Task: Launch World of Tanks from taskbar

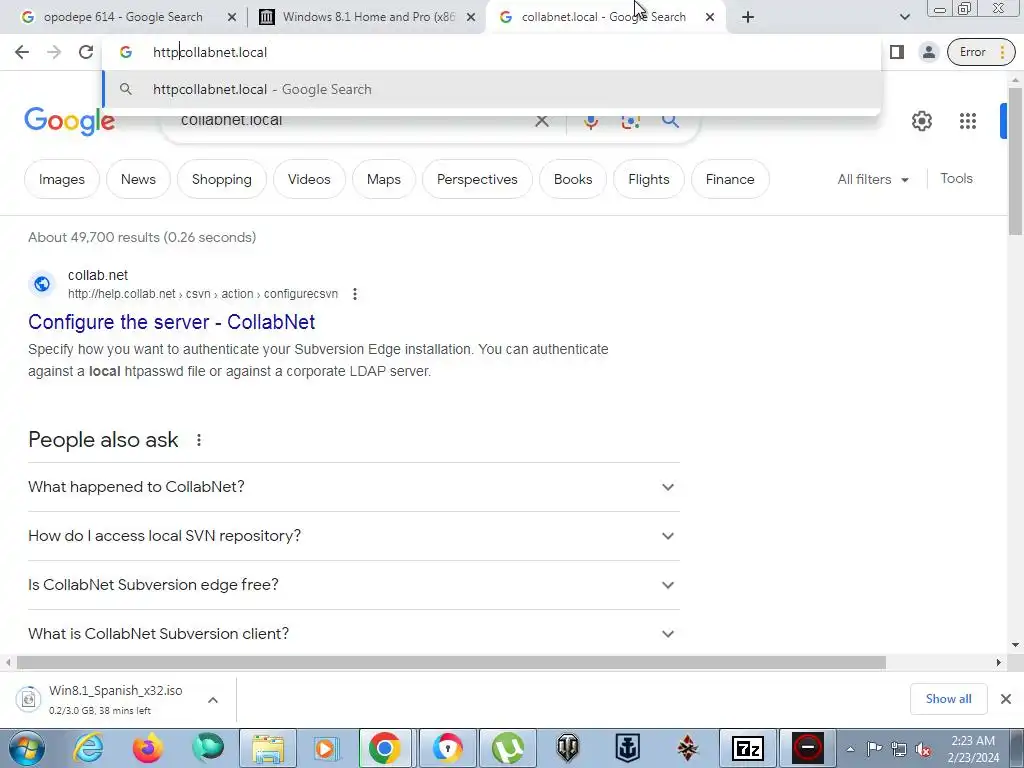Action: (x=568, y=748)
